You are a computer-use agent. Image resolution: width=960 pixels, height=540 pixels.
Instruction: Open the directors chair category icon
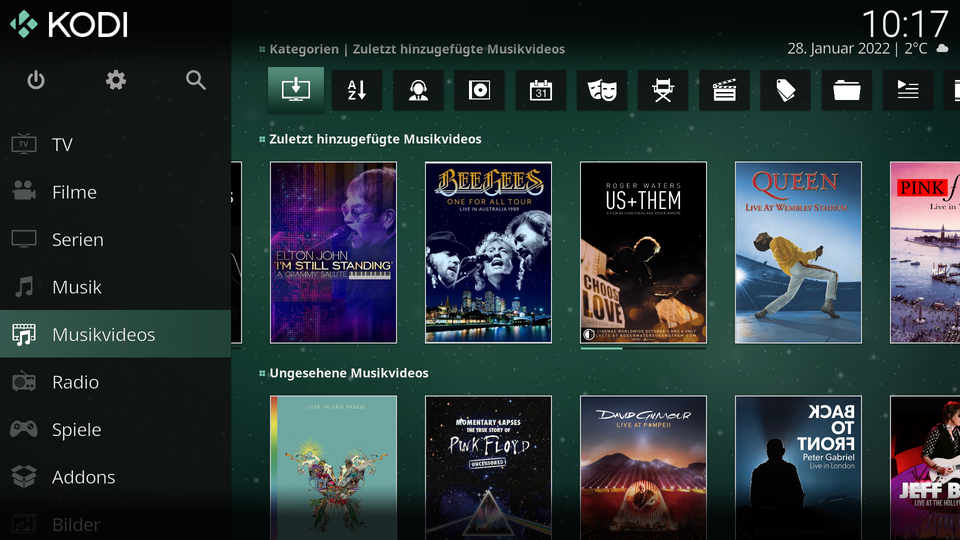pos(663,90)
